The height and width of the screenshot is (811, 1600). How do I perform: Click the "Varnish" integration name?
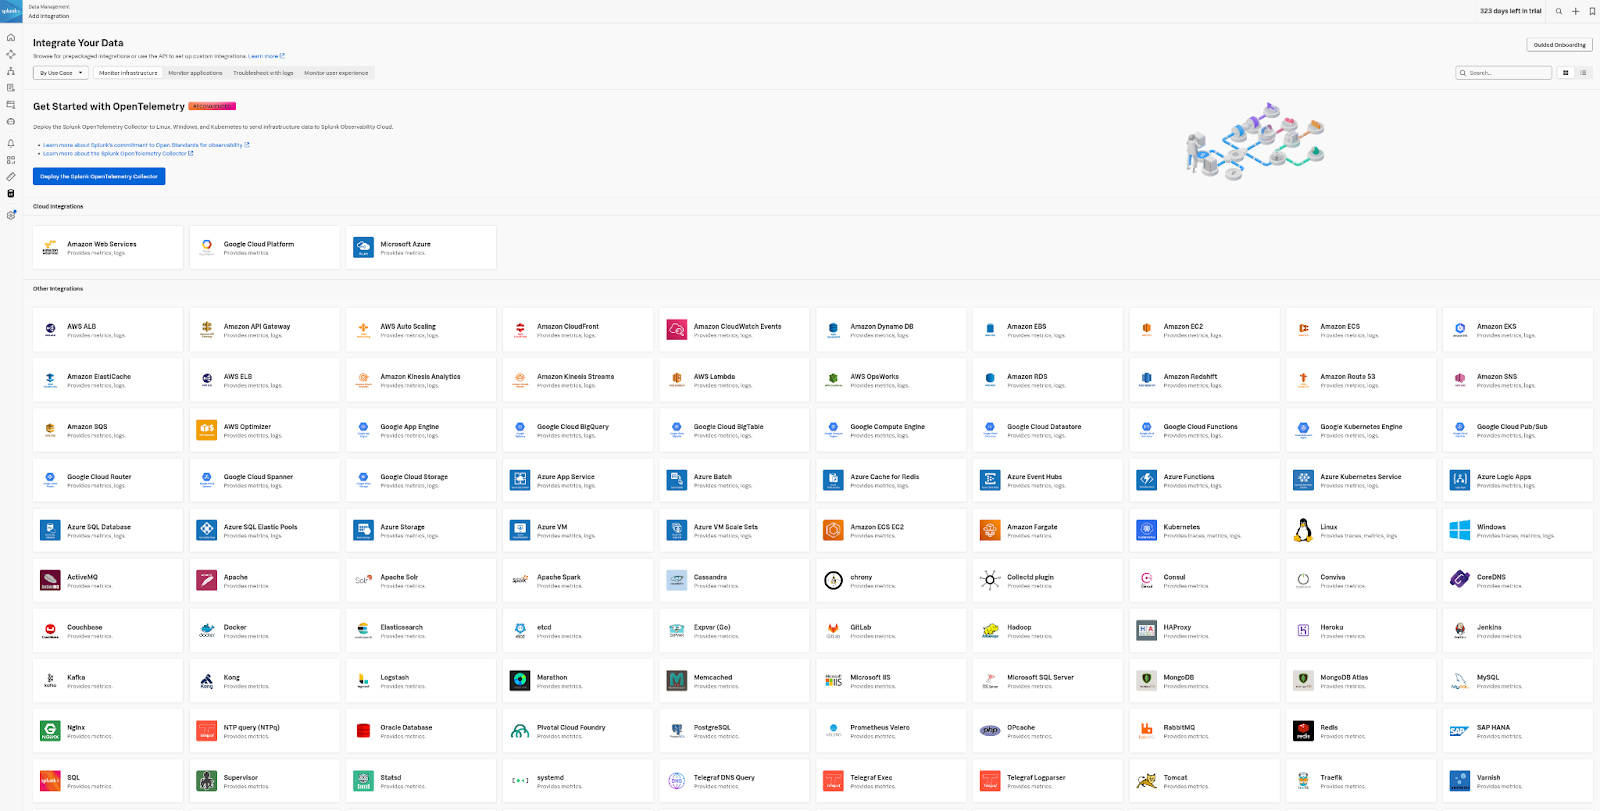[x=1489, y=778]
